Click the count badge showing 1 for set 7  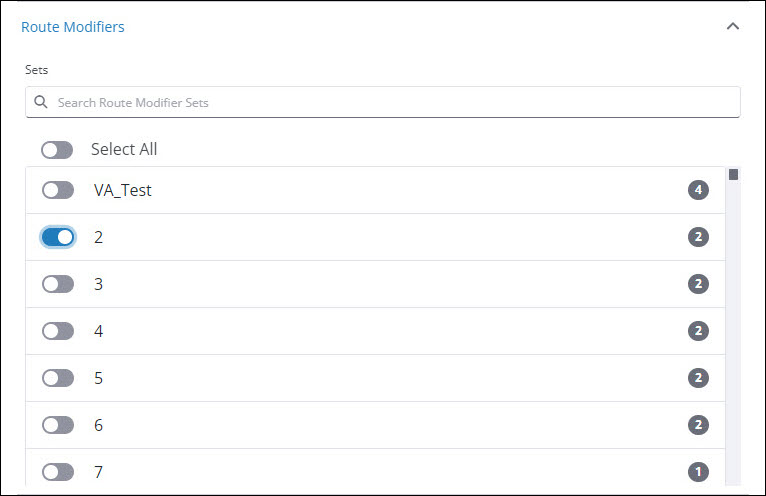pyautogui.click(x=698, y=472)
